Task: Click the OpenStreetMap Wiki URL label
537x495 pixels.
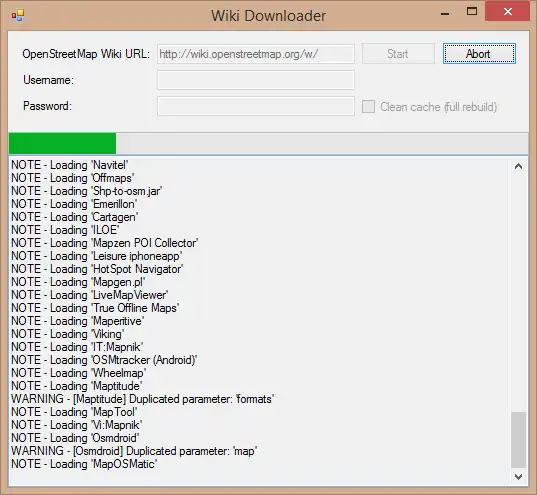Action: [x=86, y=54]
